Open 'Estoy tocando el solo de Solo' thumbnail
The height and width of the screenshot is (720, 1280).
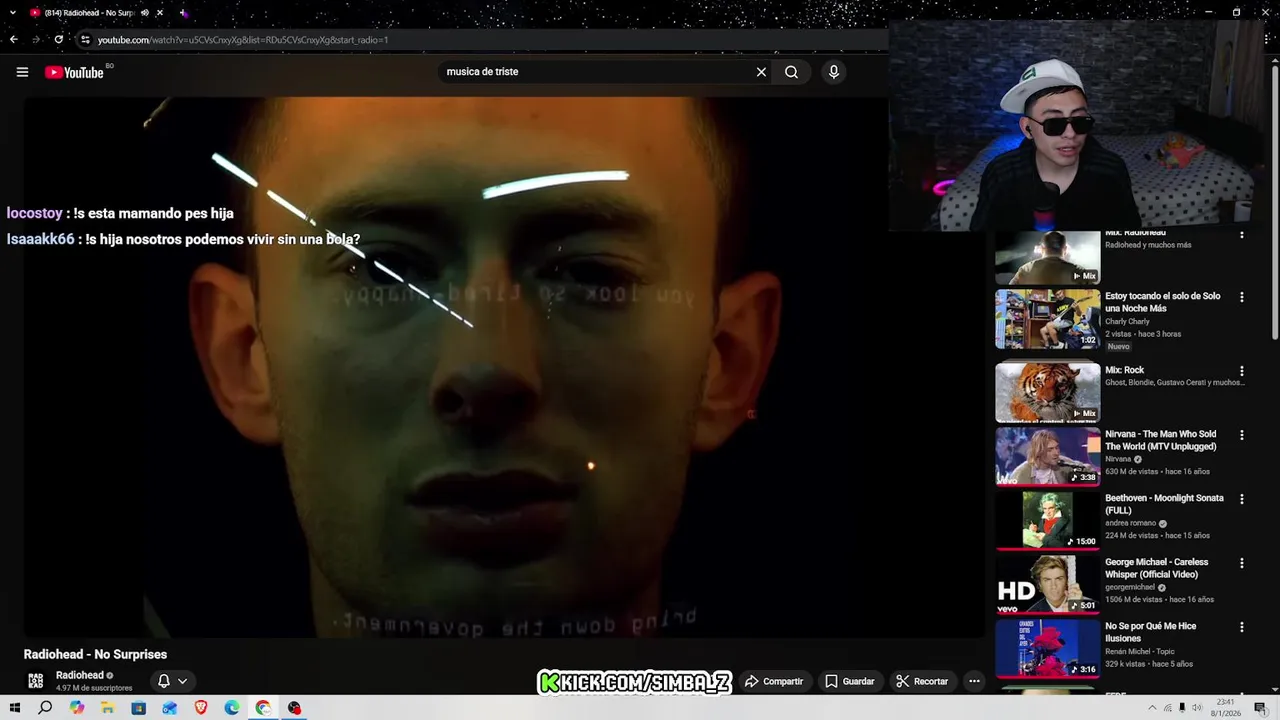1047,319
